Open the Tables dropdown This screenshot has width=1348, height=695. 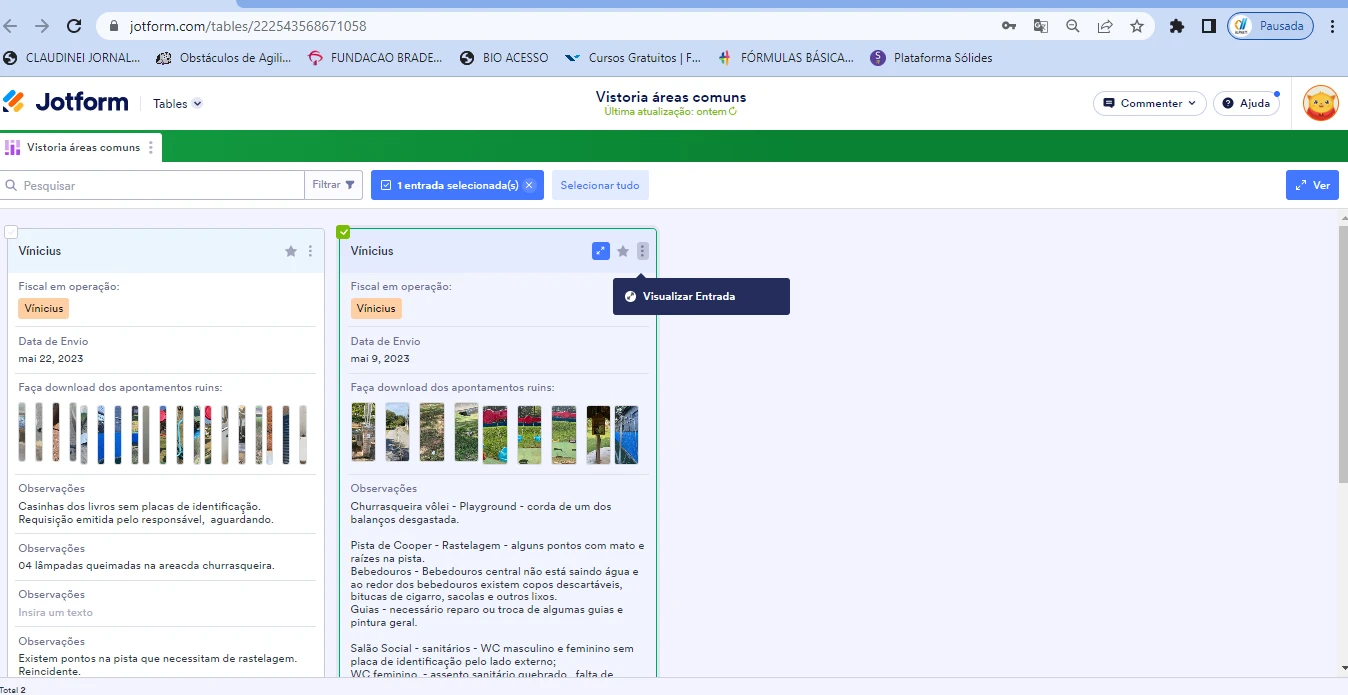point(177,103)
